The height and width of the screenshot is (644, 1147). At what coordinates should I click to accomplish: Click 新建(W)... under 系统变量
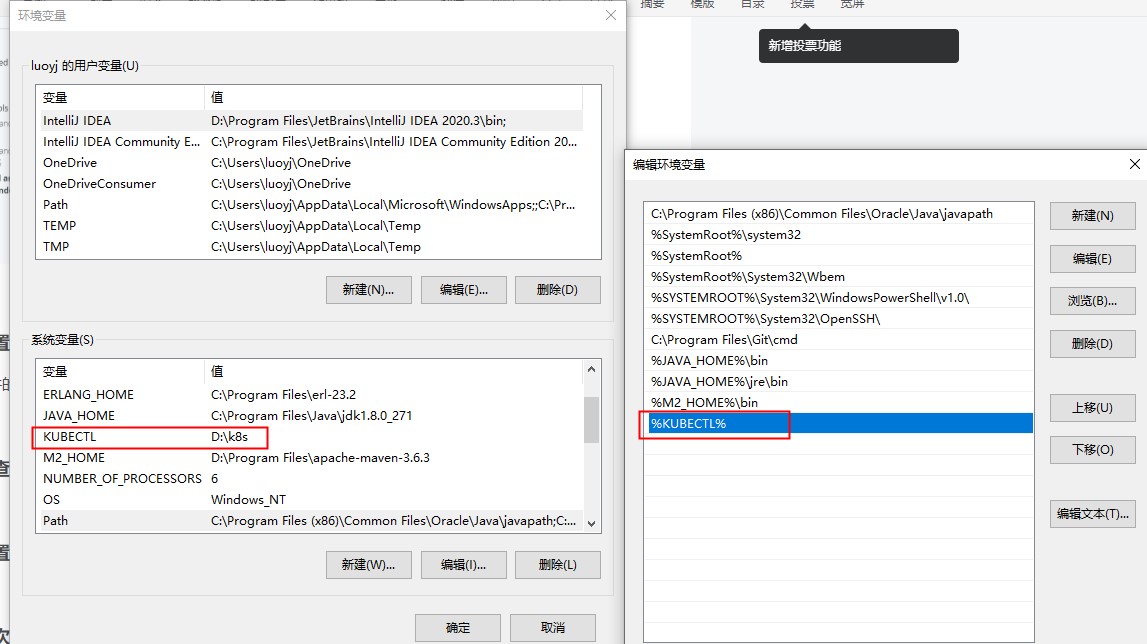tap(366, 565)
